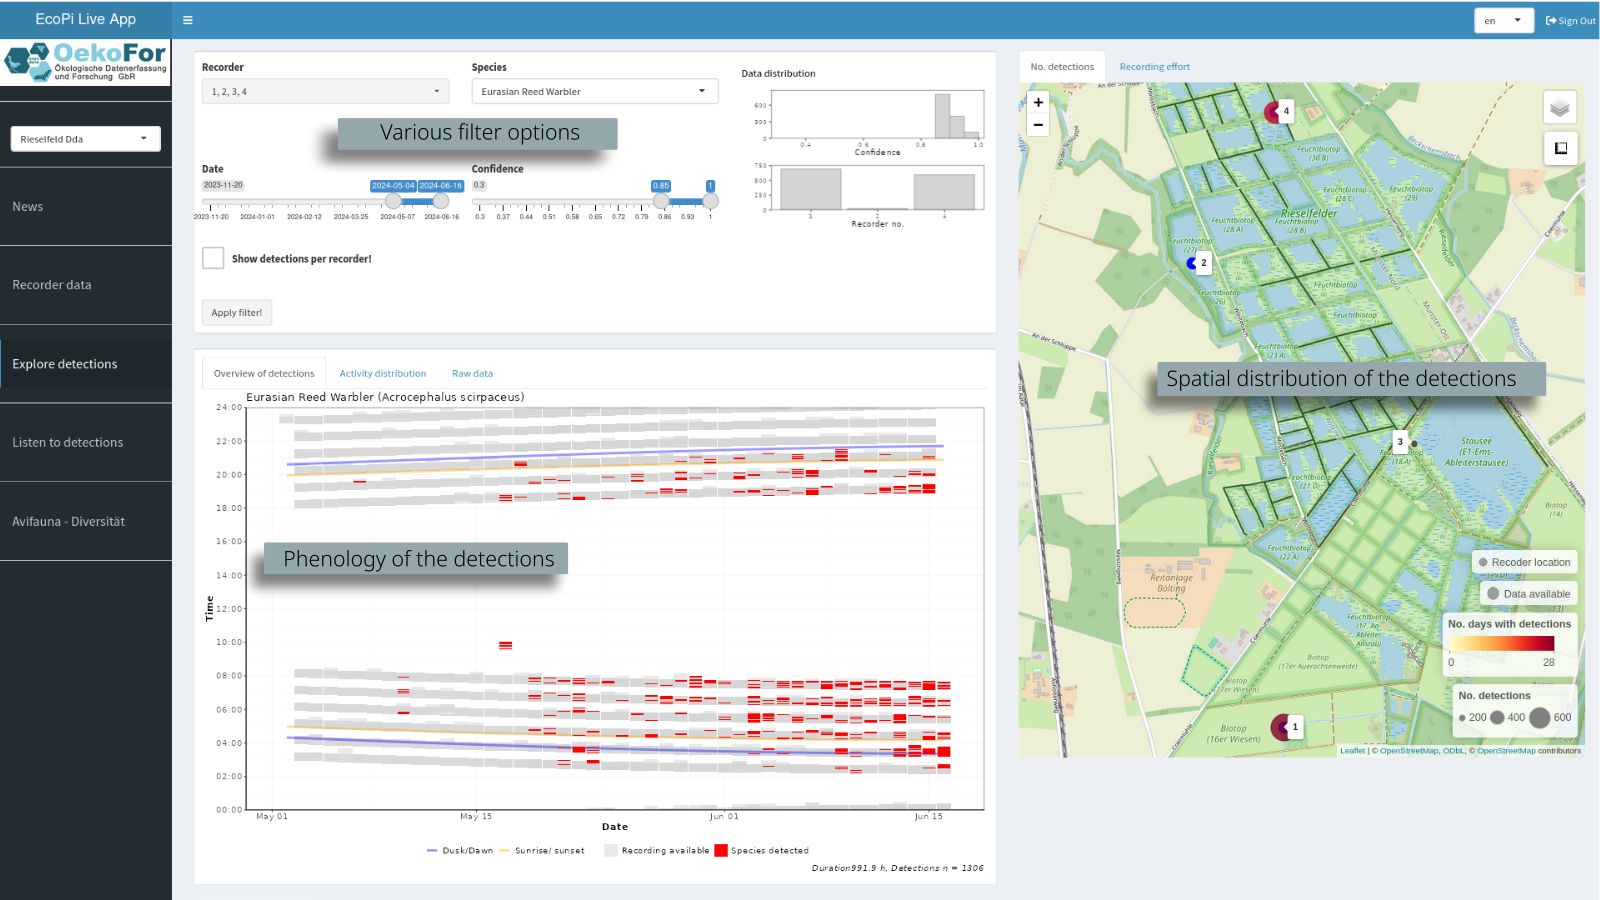Expand the Rieselfeld Dda project dropdown
This screenshot has height=900, width=1600.
85,139
